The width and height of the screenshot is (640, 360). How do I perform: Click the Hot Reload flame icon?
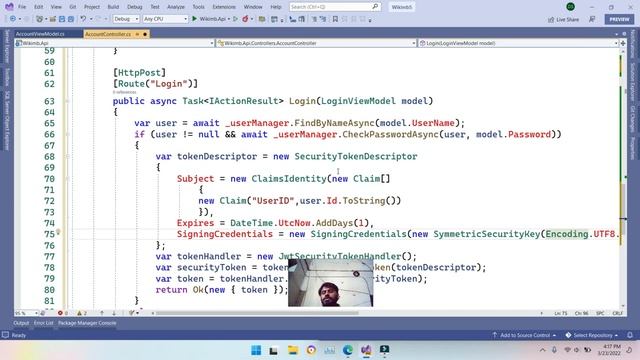pos(245,19)
